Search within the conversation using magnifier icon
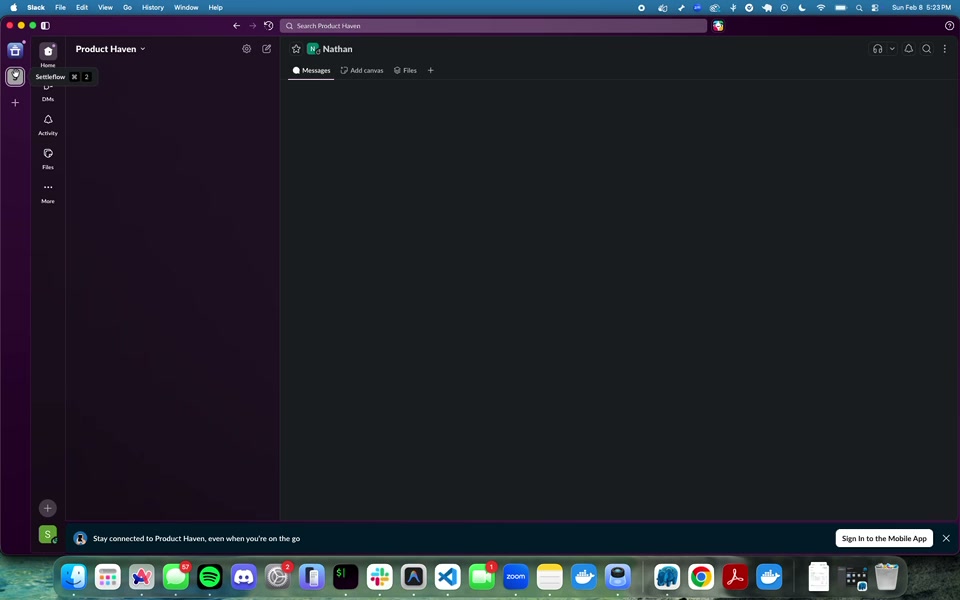The image size is (960, 600). pos(927,49)
